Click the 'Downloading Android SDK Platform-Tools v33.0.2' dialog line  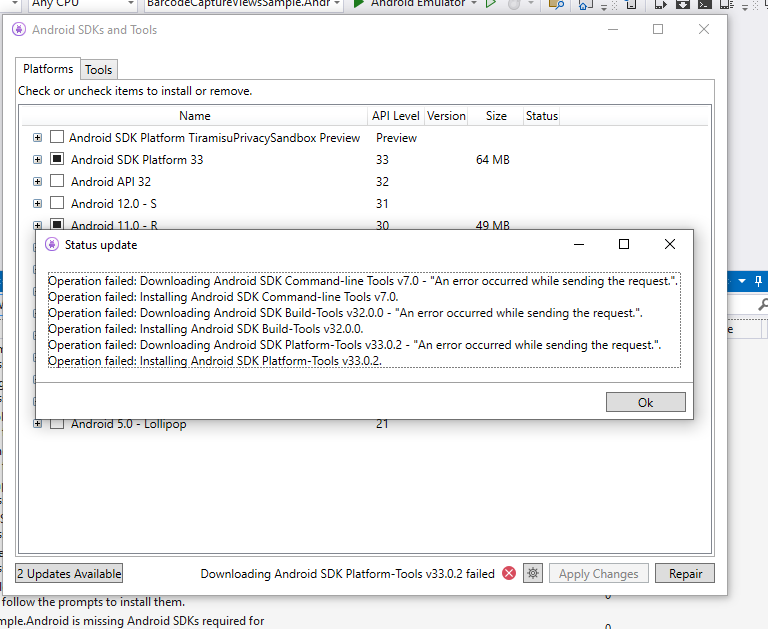click(355, 345)
